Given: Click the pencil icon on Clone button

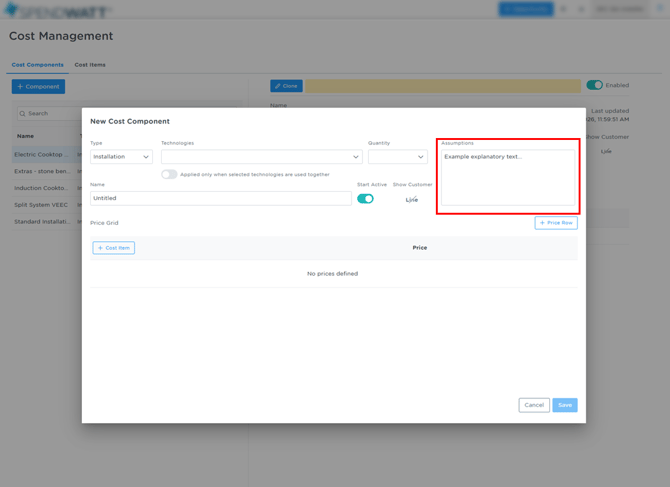Looking at the screenshot, I should [277, 87].
